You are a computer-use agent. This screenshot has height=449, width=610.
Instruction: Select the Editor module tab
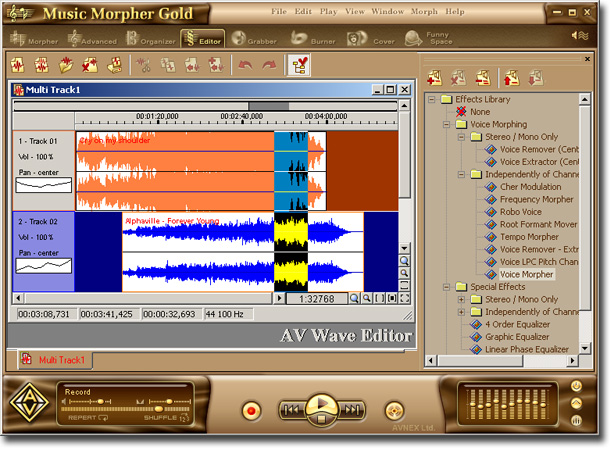[202, 39]
